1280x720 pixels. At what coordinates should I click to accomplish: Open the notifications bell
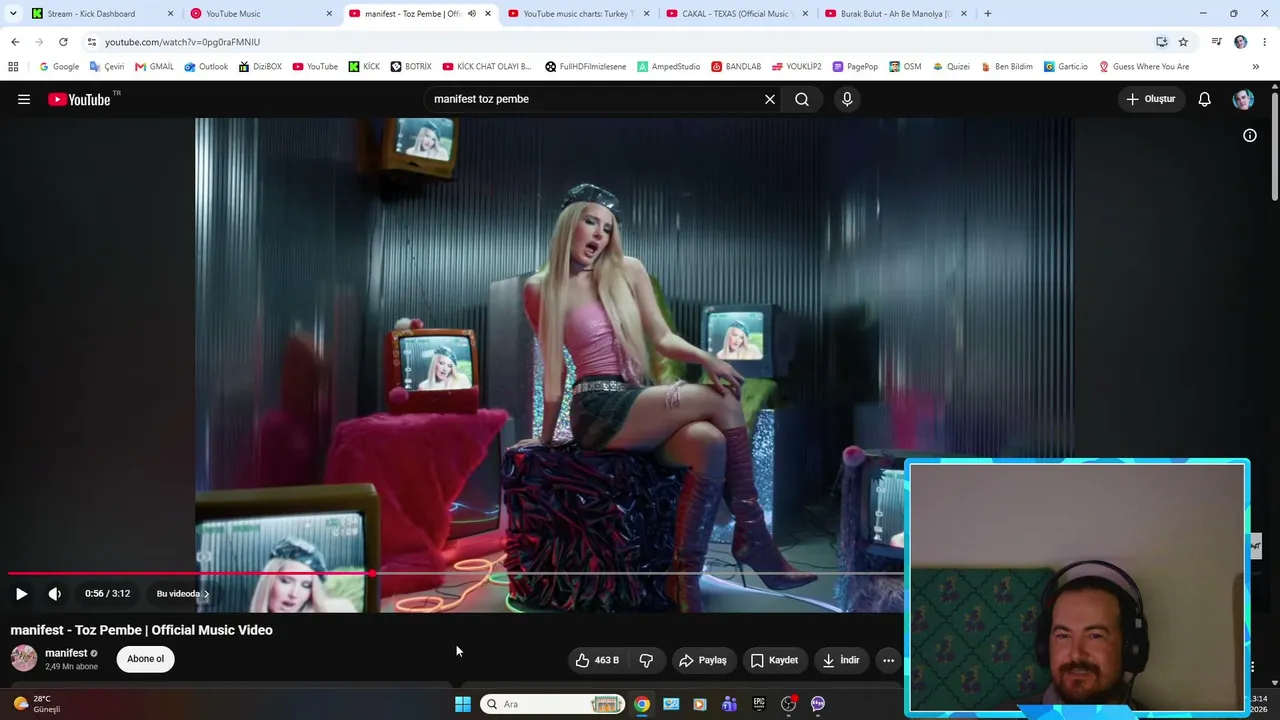1205,99
